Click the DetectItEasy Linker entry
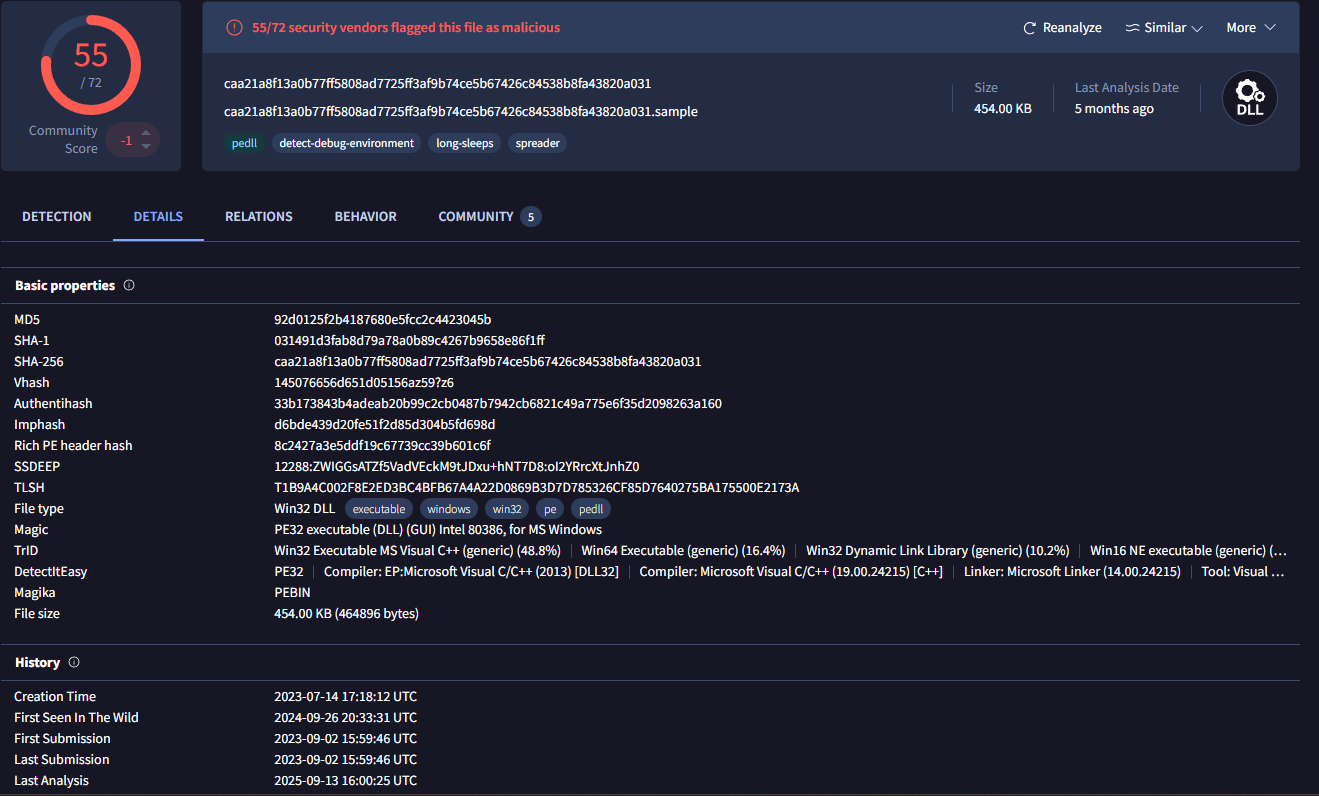Screen dimensions: 1319x796 [x=1072, y=572]
